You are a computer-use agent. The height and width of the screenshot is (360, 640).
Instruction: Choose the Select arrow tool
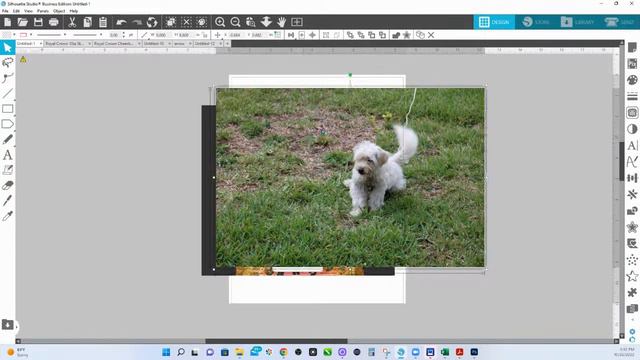tap(7, 47)
